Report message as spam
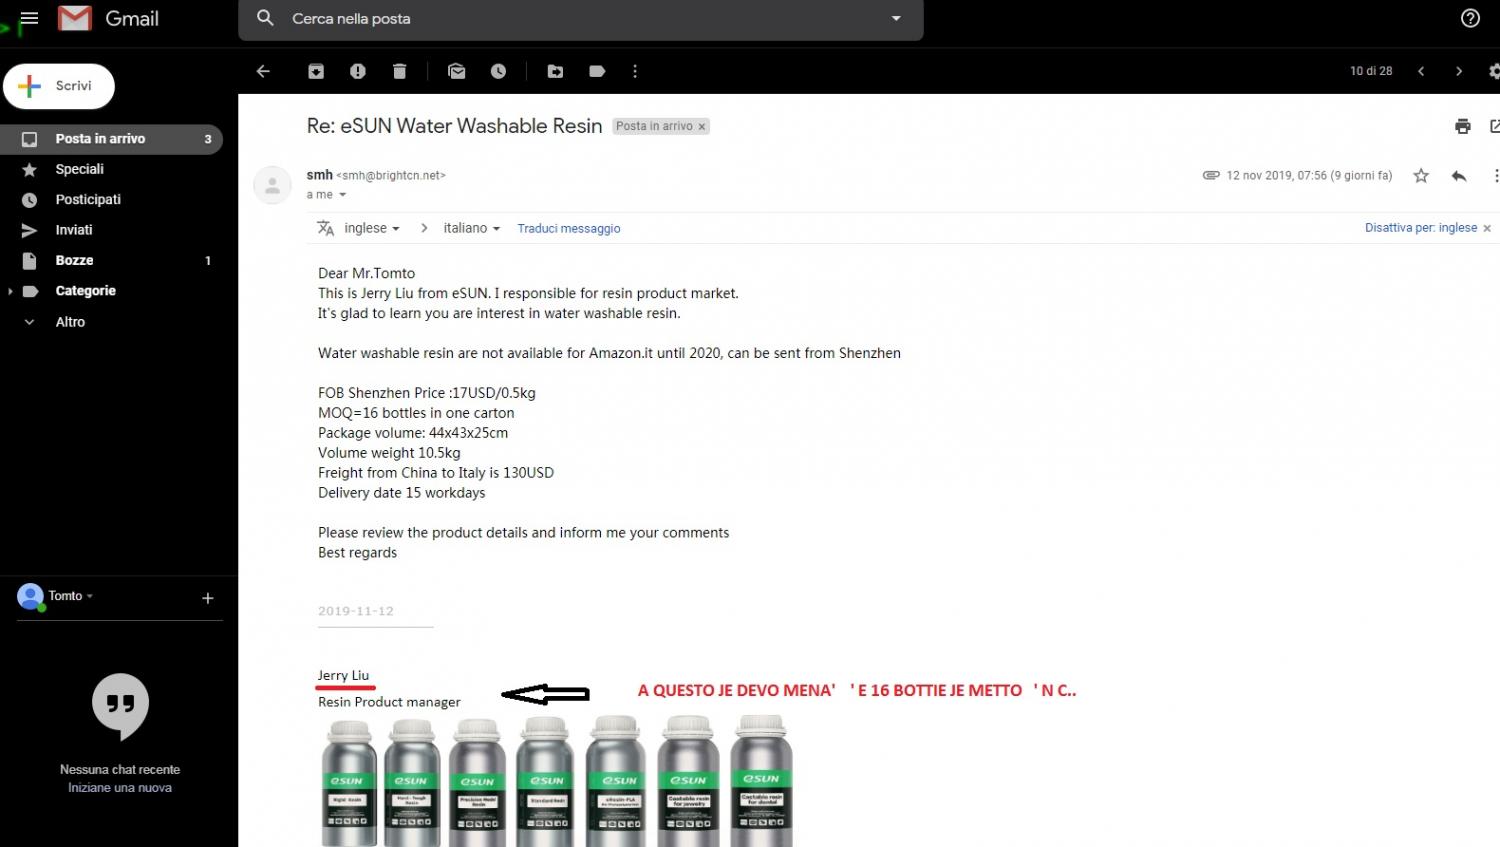Viewport: 1500px width, 847px height. [358, 71]
